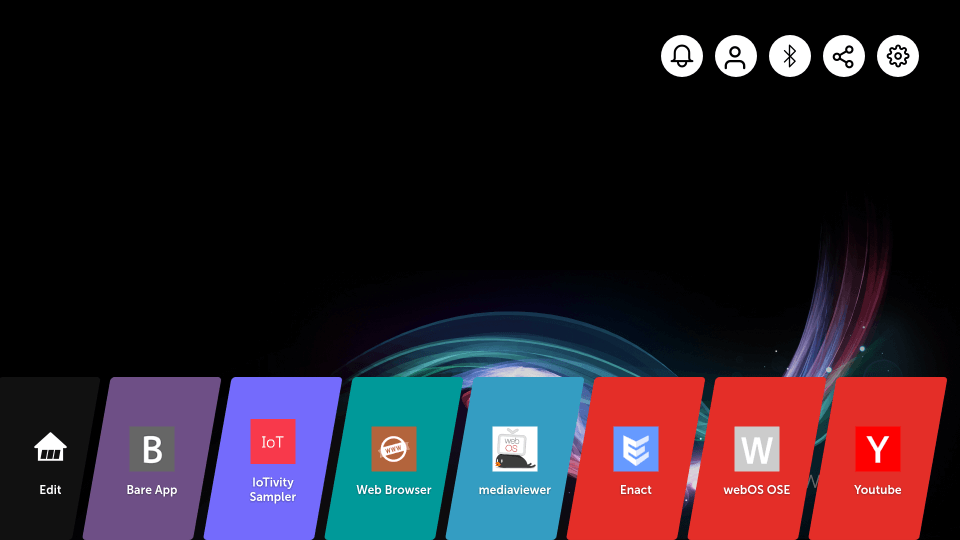Open the user profile icon
Image resolution: width=960 pixels, height=540 pixels.
pyautogui.click(x=736, y=56)
